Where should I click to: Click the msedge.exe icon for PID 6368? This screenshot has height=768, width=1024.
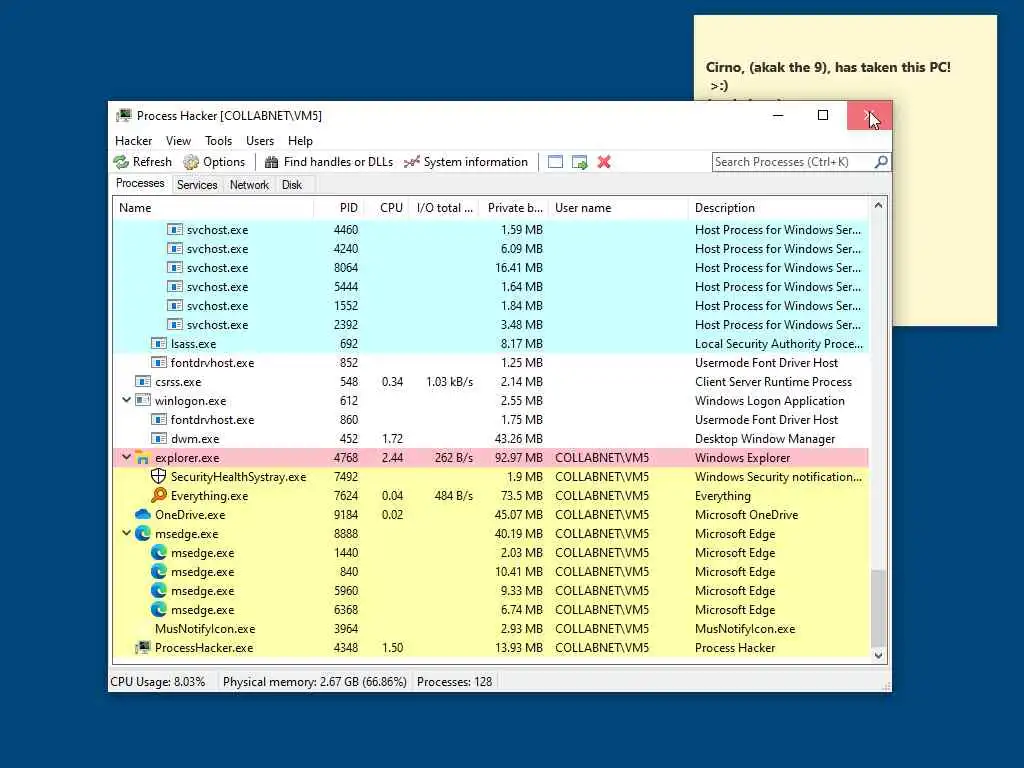[x=159, y=609]
